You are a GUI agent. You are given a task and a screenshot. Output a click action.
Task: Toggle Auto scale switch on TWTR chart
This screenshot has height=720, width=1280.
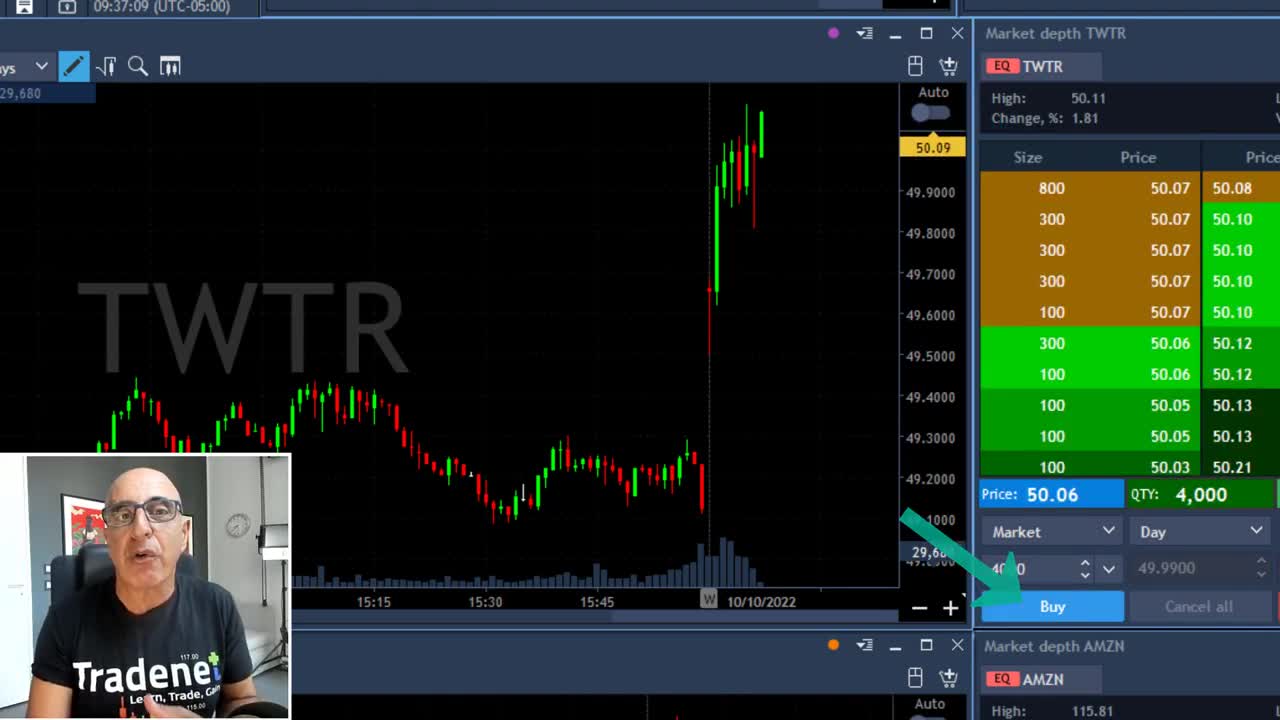(931, 113)
